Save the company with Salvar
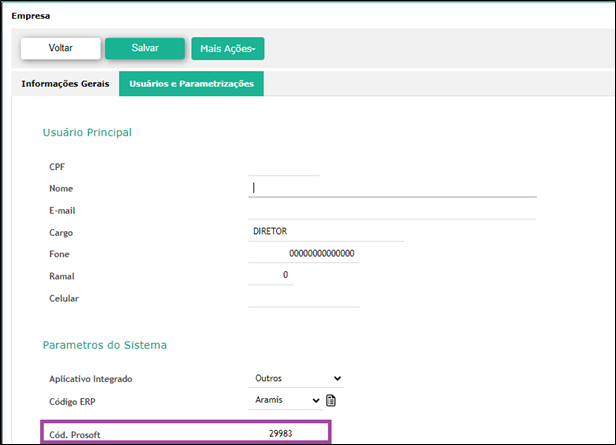 [x=145, y=48]
